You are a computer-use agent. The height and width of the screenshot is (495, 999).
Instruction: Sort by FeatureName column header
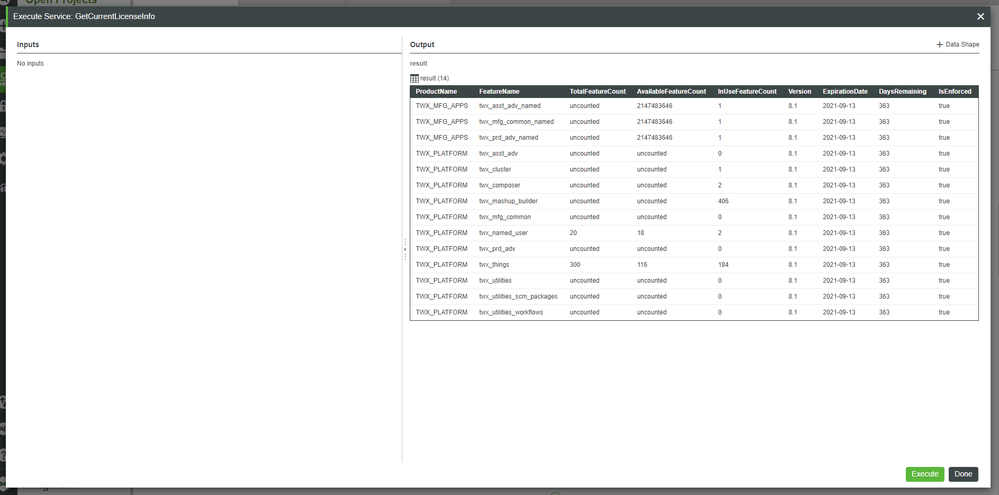[499, 91]
